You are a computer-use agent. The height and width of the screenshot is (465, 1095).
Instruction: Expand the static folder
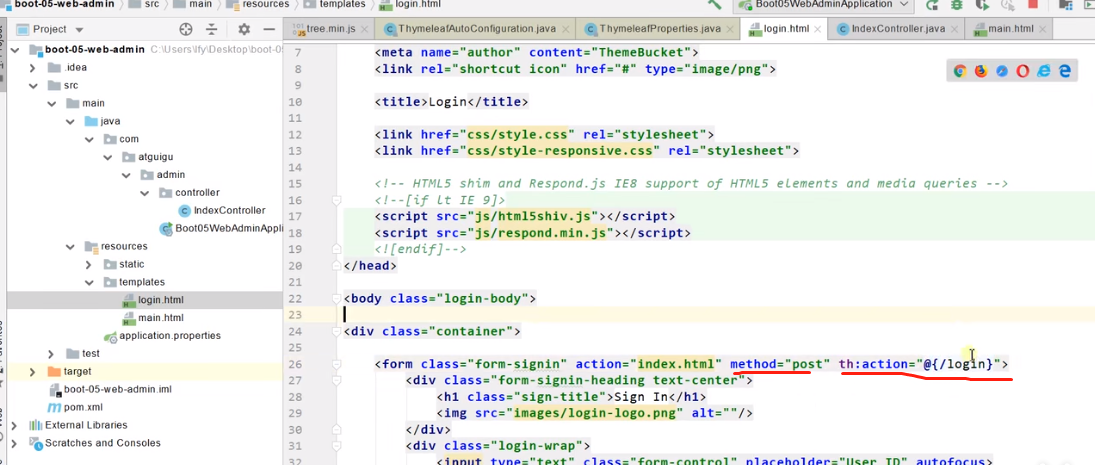coord(89,265)
